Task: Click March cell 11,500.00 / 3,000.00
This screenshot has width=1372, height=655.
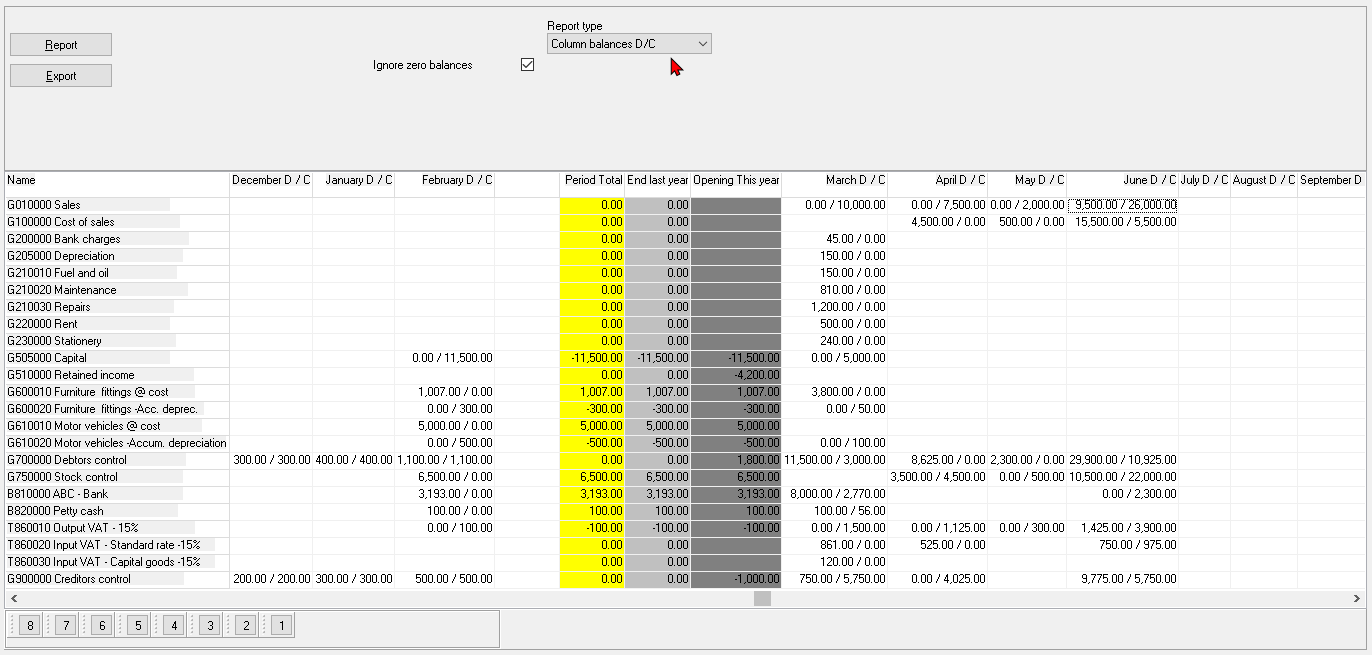Action: click(835, 460)
